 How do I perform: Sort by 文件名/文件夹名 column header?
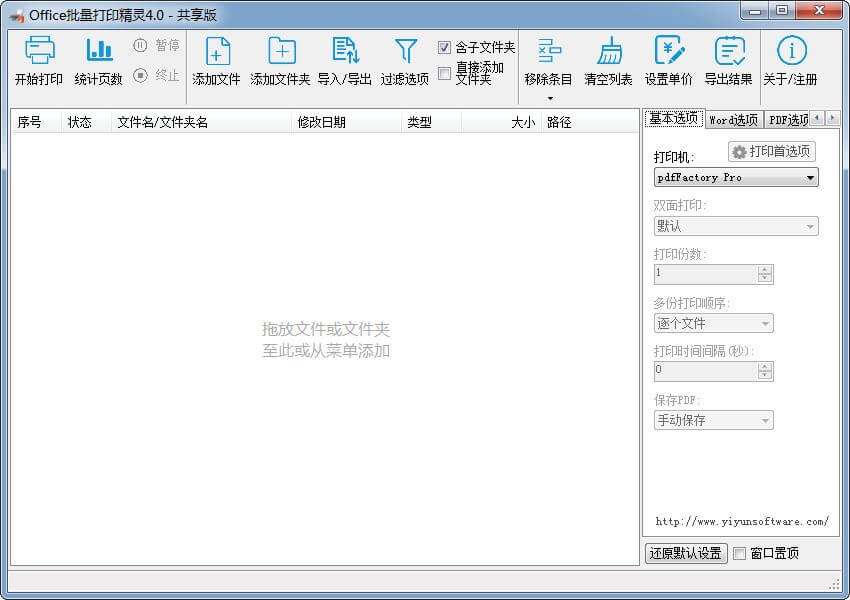201,122
